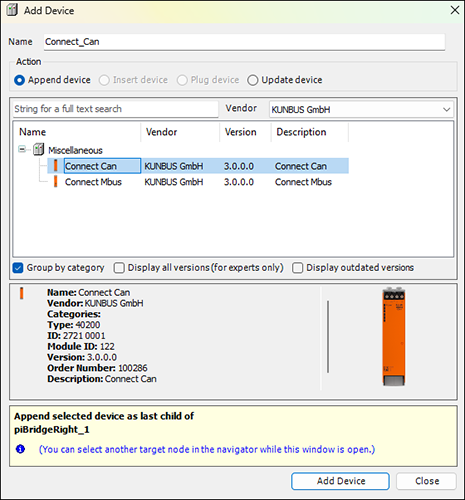Image resolution: width=465 pixels, height=500 pixels.
Task: Click KUNBUS GmbH in the Connect Can row
Action: 174,166
